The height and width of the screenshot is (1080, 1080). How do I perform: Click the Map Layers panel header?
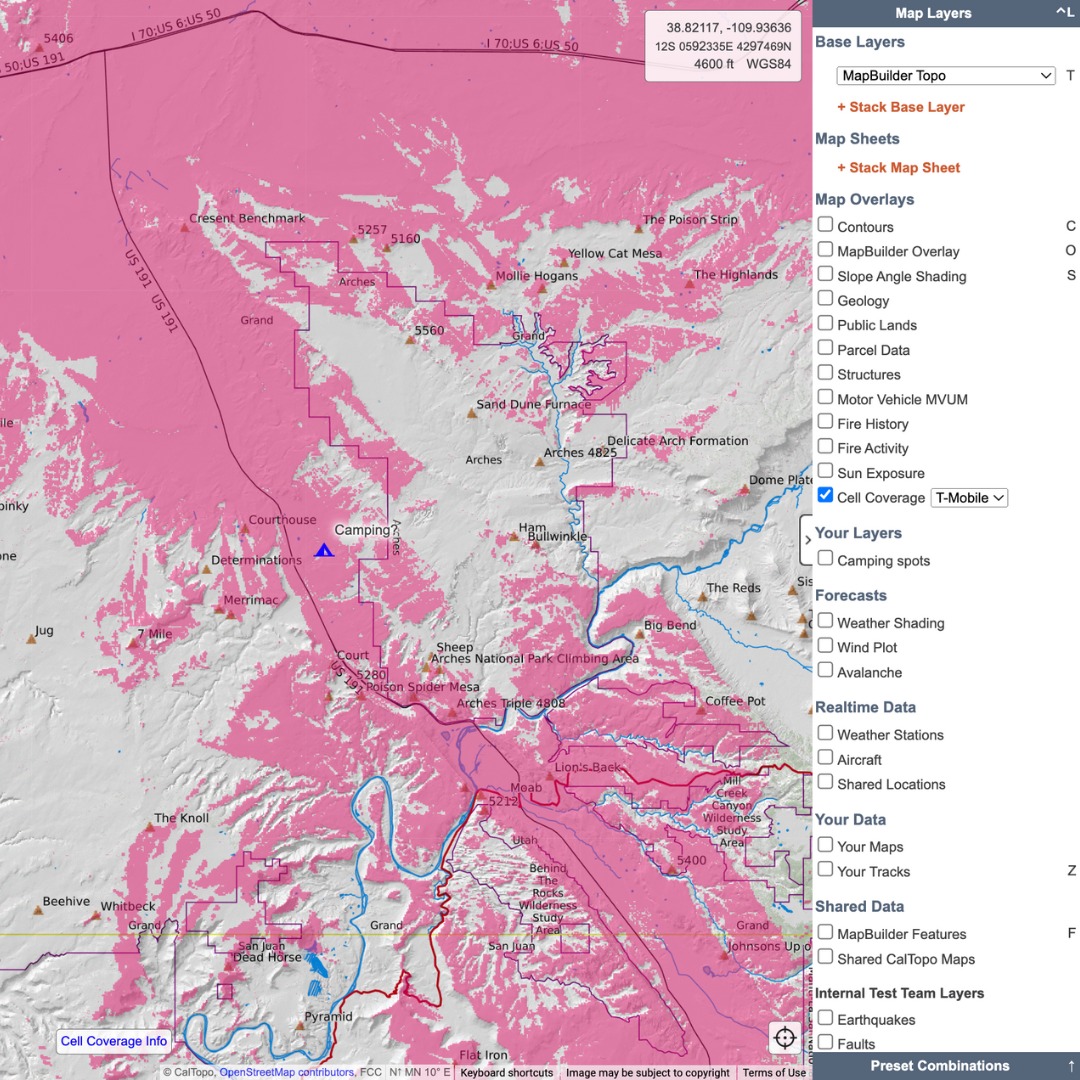tap(946, 13)
